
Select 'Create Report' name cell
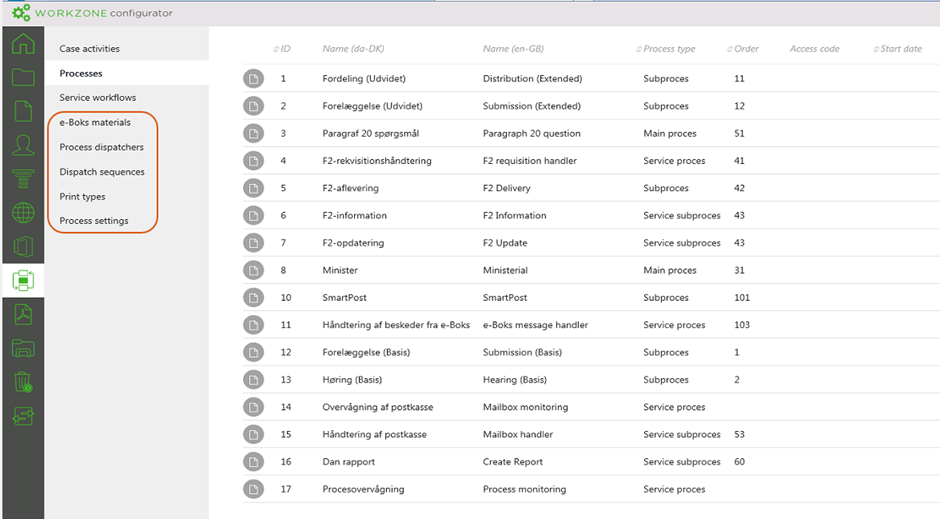tap(513, 462)
